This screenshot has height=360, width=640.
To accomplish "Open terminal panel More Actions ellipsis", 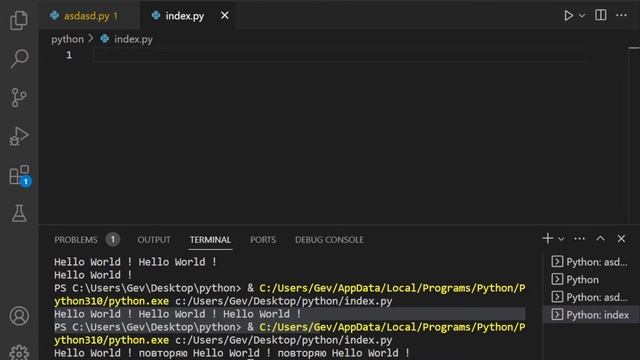I will coord(580,239).
